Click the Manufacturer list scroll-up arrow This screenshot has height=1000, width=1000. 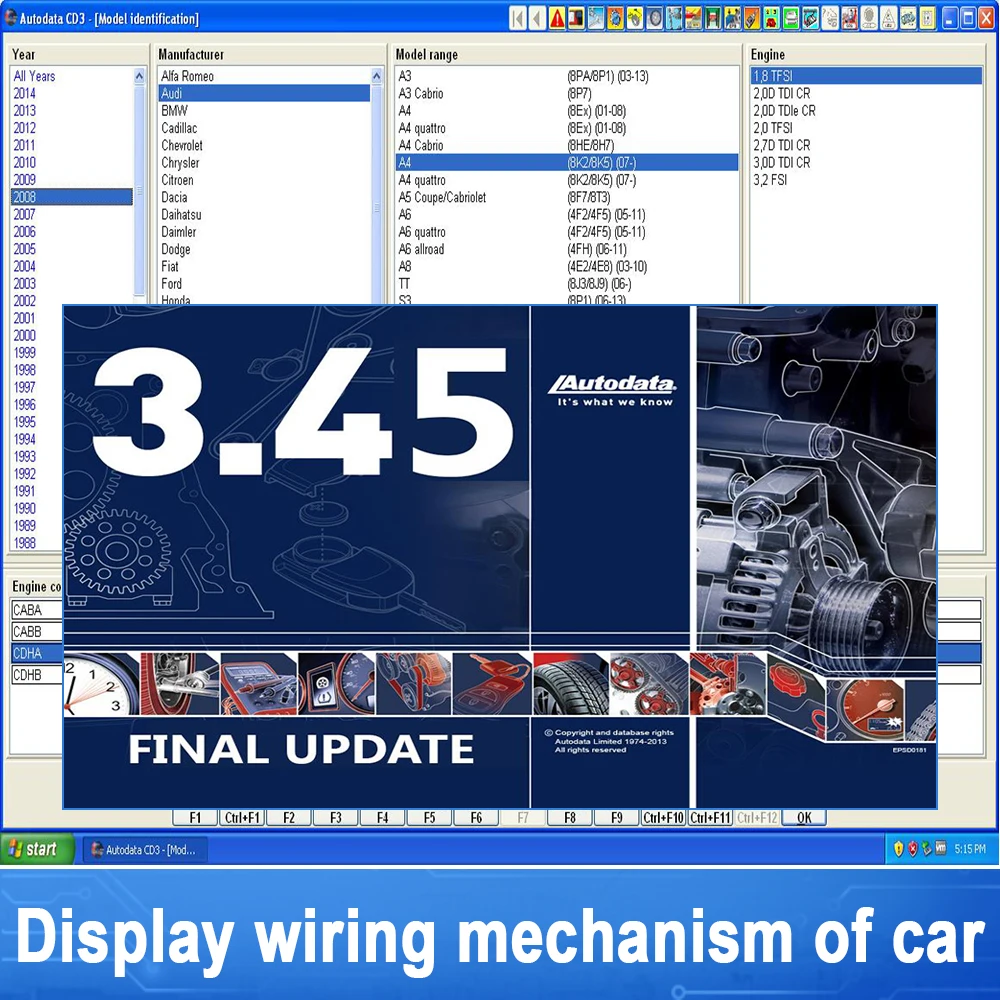pyautogui.click(x=376, y=74)
